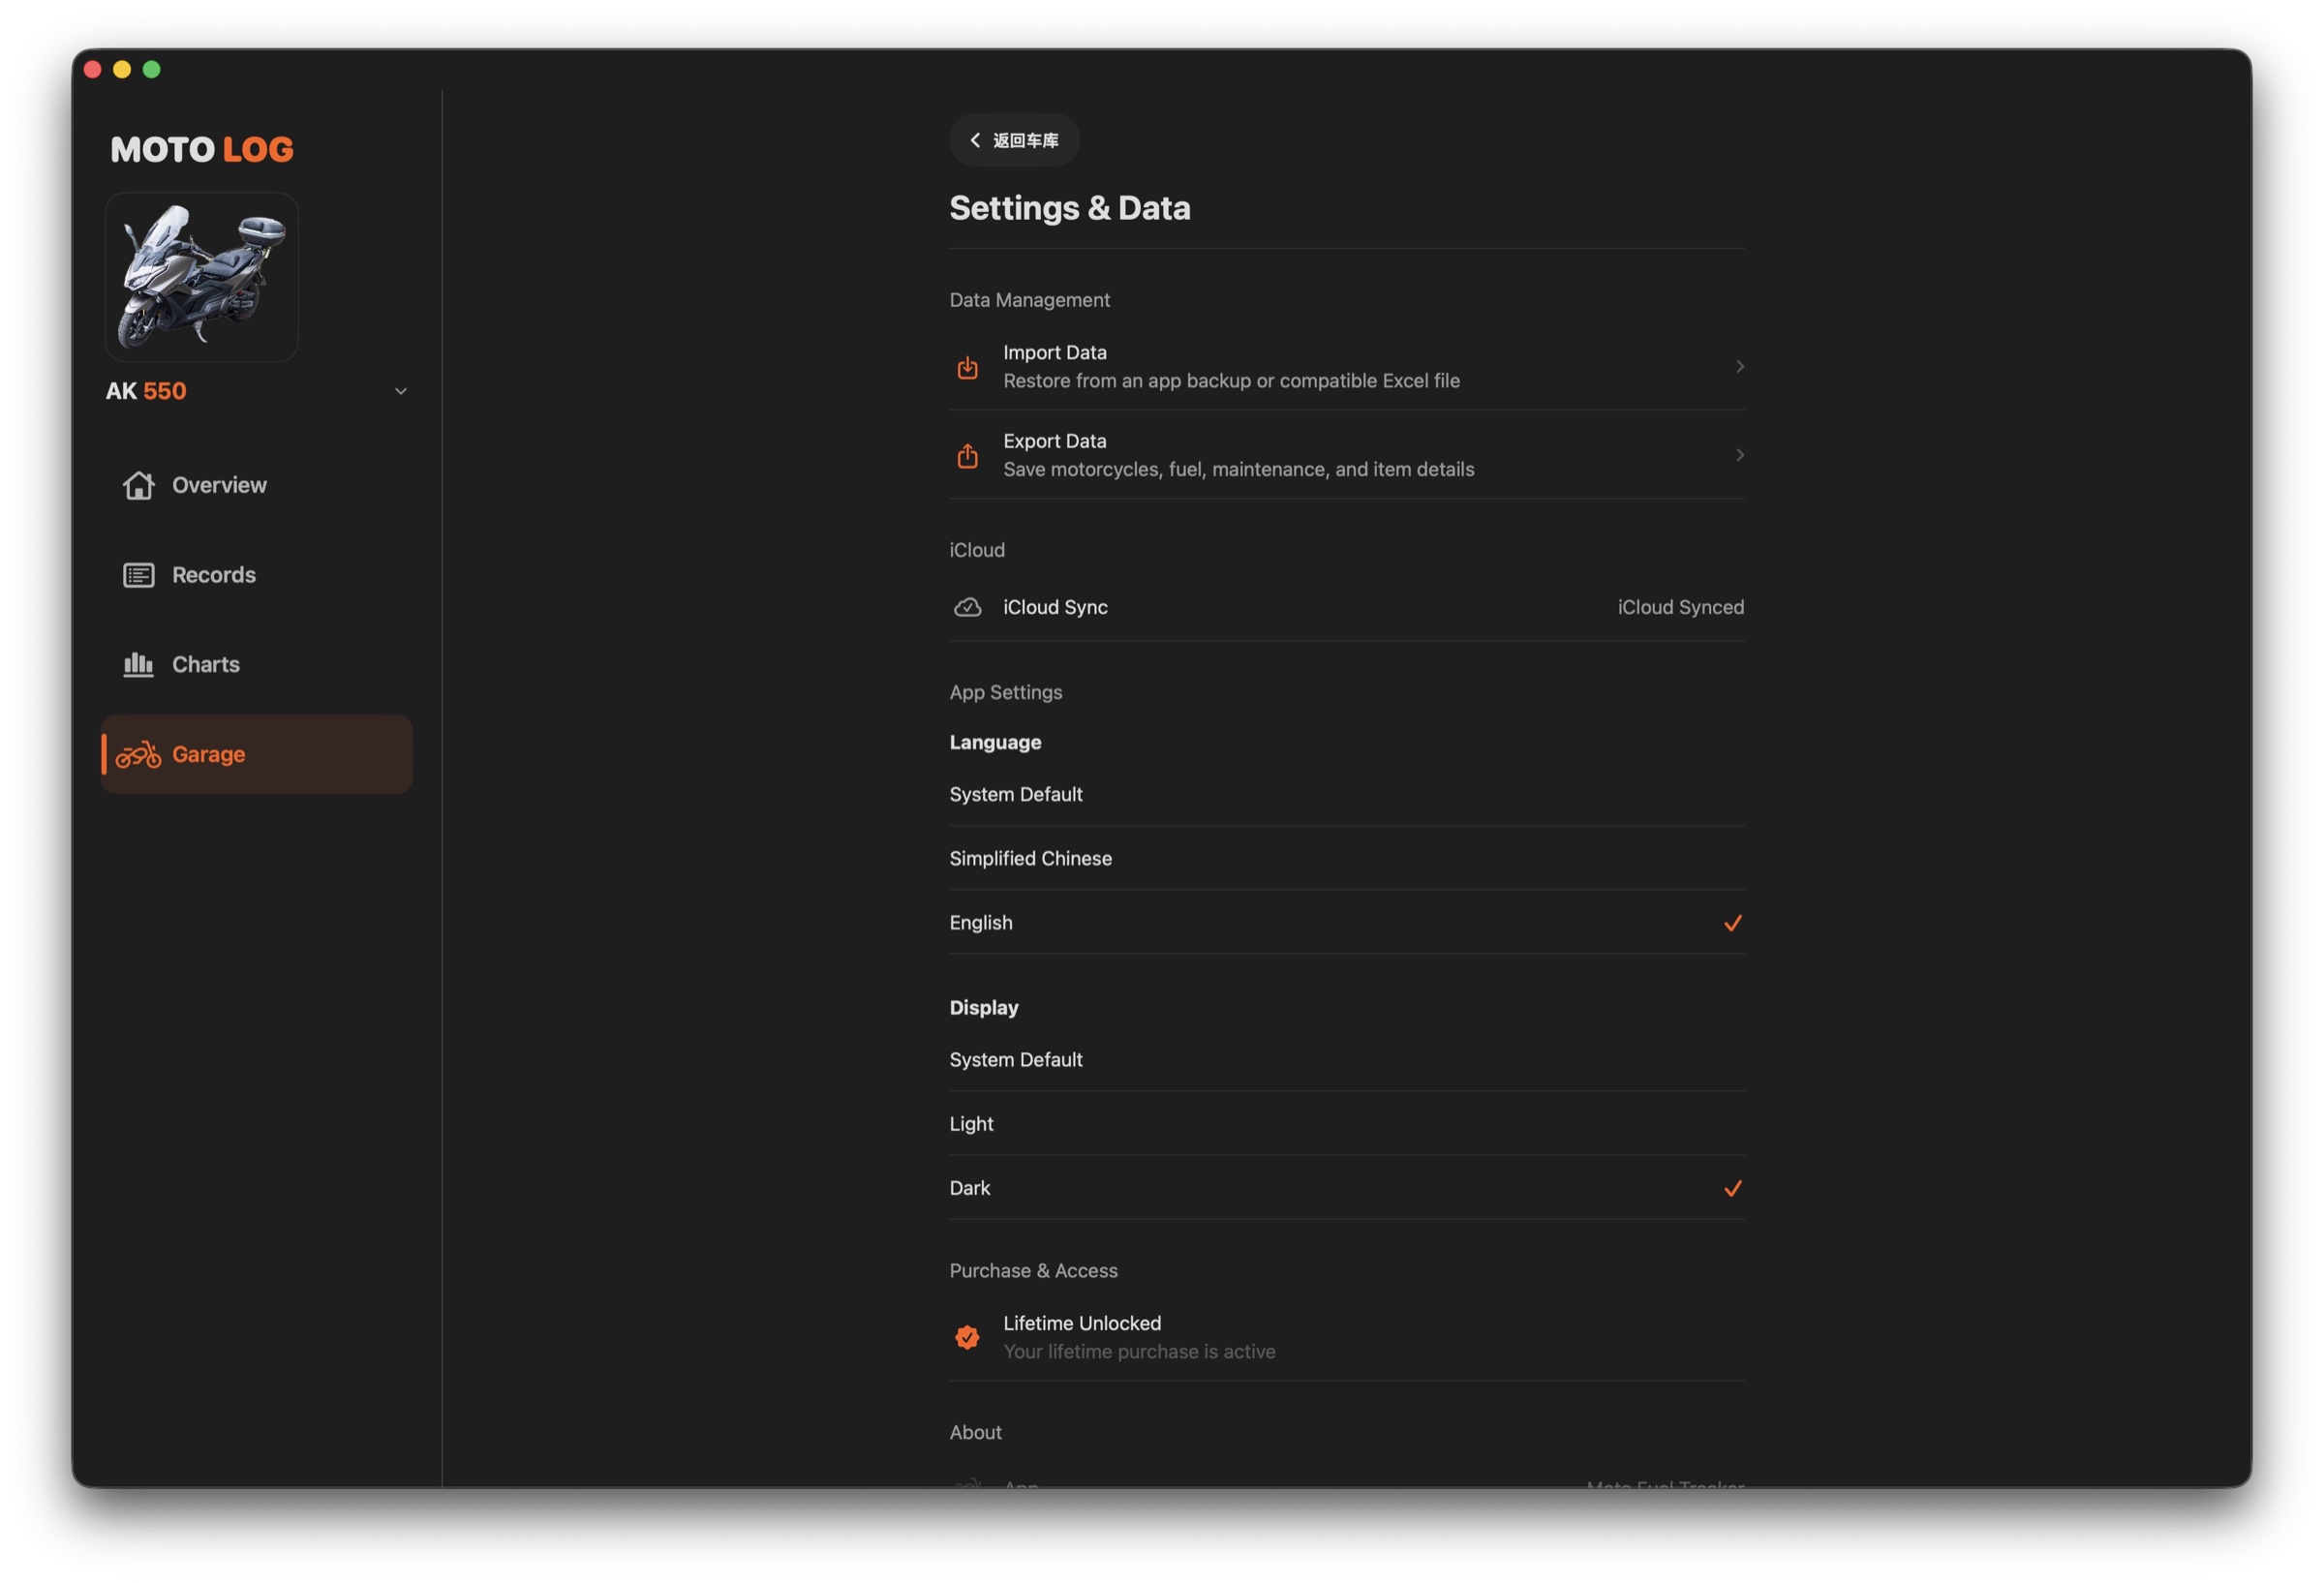Click the Records list icon
Image resolution: width=2324 pixels, height=1583 pixels.
click(x=138, y=575)
